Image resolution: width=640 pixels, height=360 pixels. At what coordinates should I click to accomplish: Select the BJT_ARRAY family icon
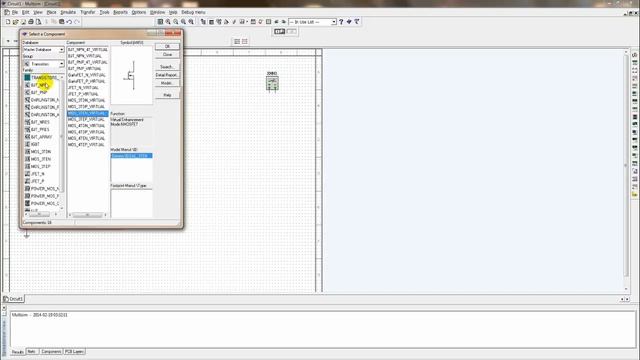tap(27, 137)
